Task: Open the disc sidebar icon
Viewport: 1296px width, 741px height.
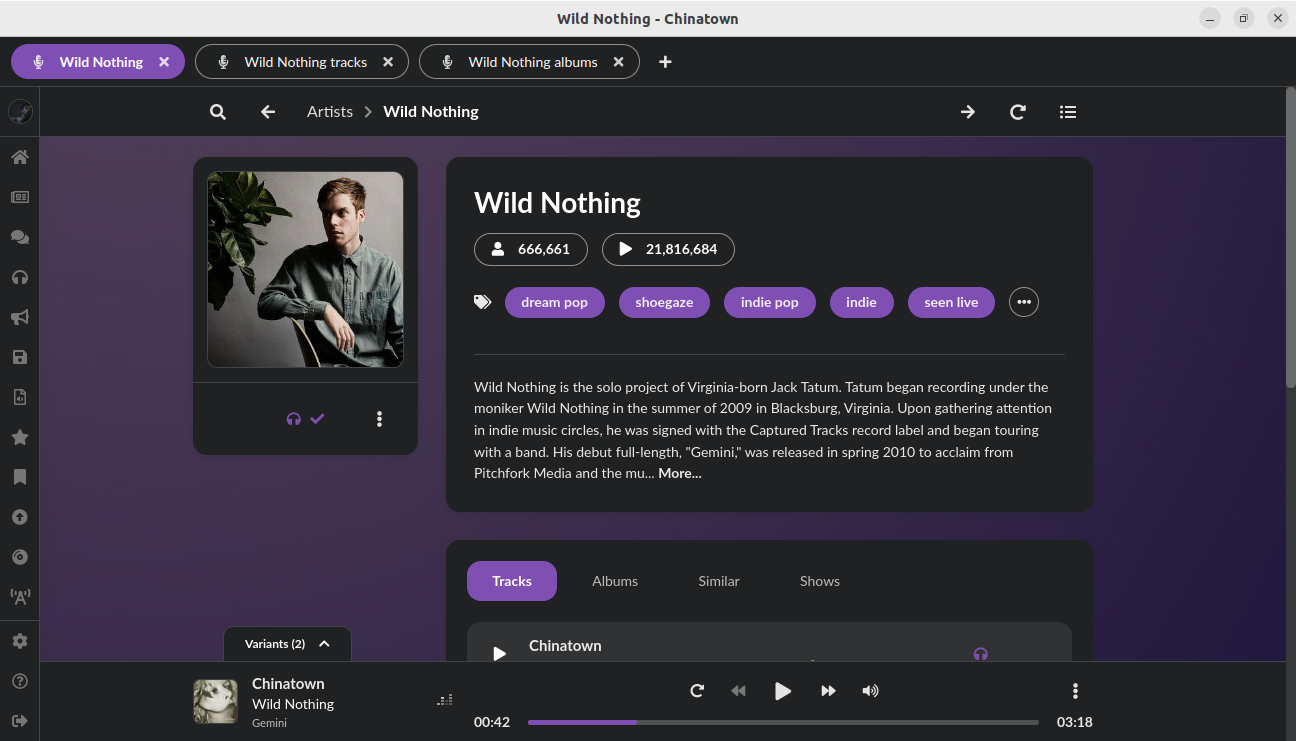Action: tap(20, 557)
